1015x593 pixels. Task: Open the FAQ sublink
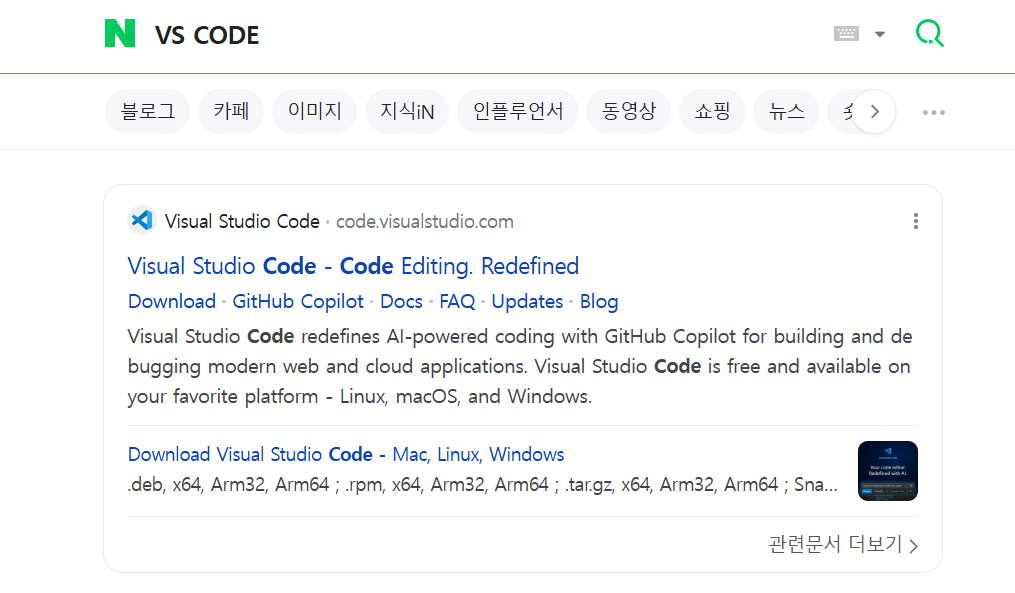(457, 302)
